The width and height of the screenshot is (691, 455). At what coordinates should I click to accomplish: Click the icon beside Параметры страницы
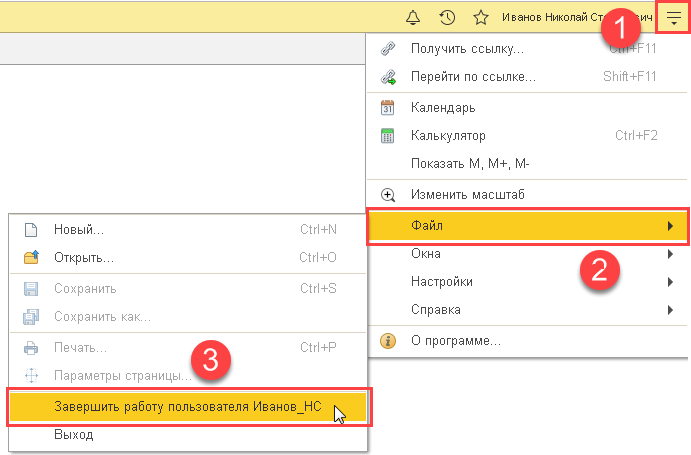31,376
